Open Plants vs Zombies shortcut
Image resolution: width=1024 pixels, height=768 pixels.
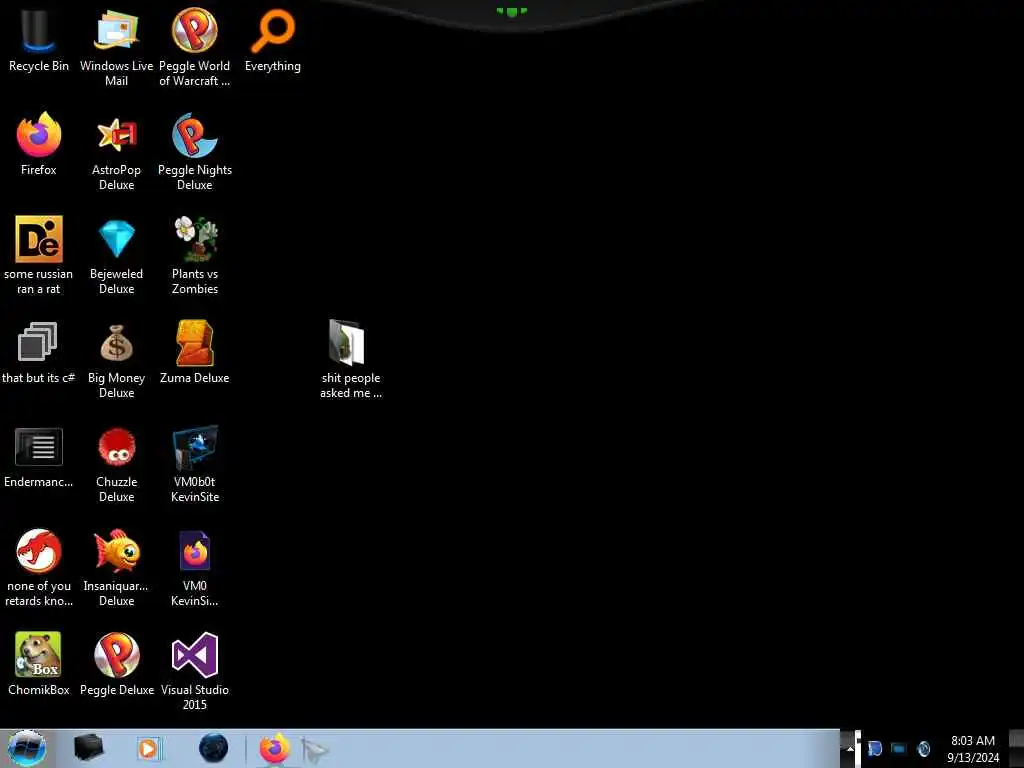(195, 255)
